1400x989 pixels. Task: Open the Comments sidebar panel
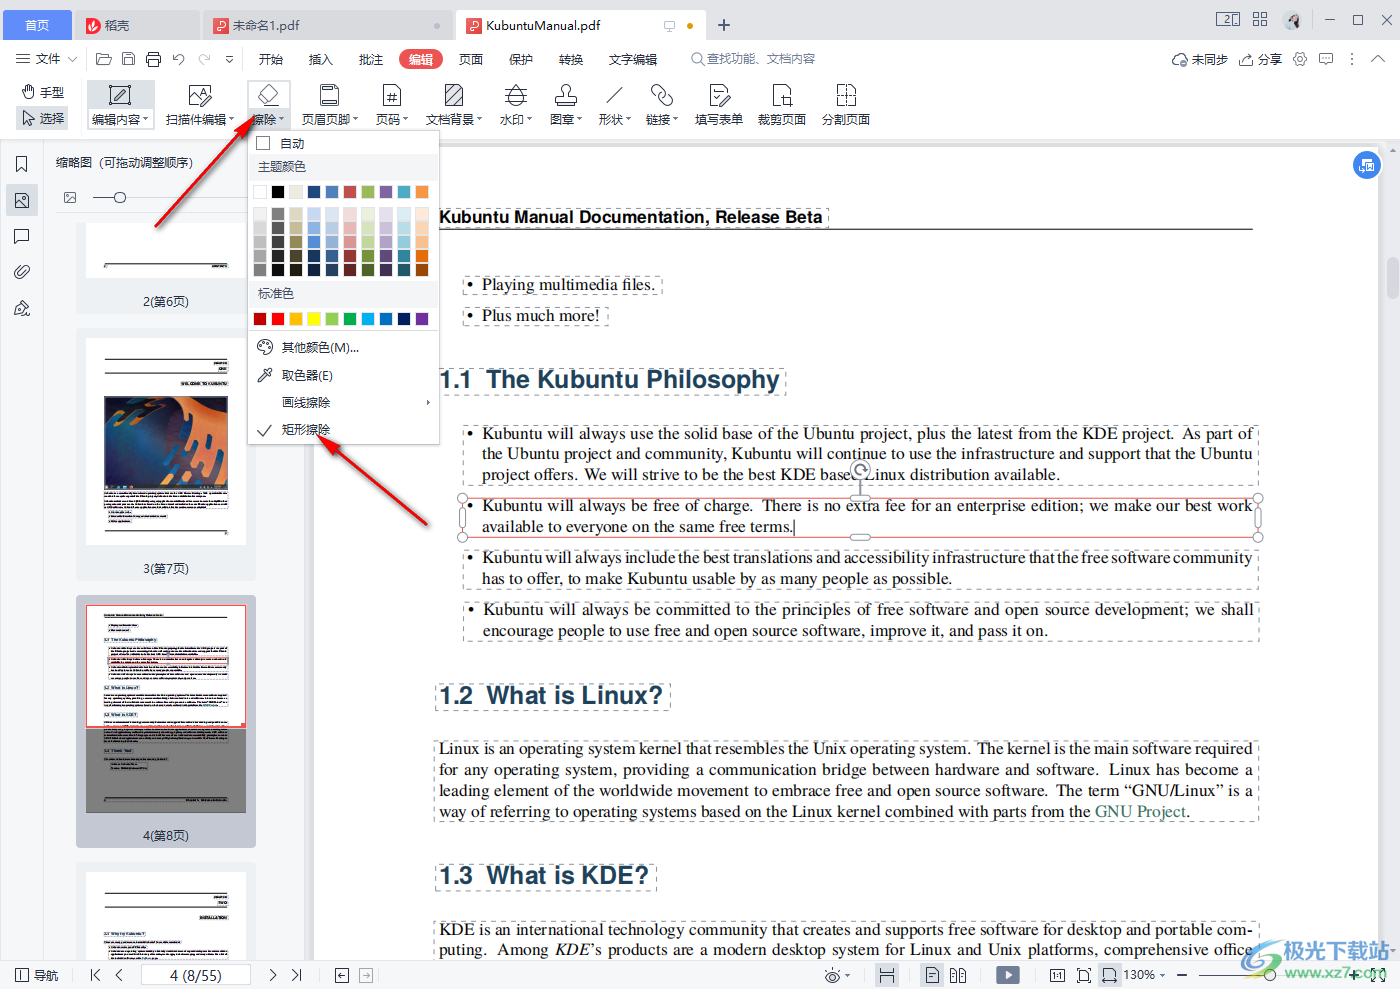[22, 237]
